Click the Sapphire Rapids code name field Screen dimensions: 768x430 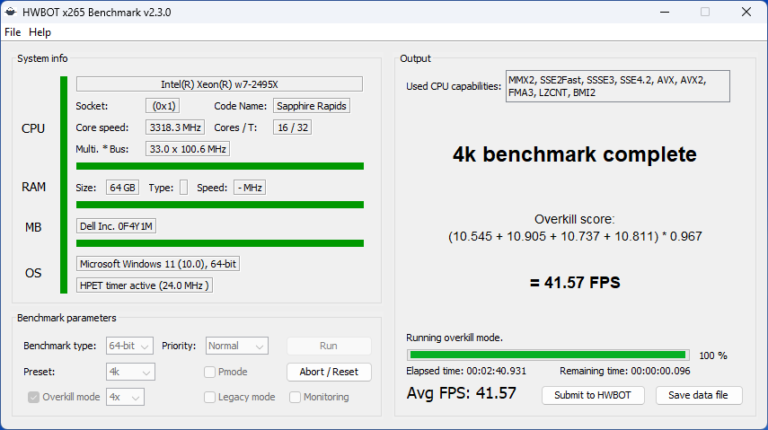(311, 106)
